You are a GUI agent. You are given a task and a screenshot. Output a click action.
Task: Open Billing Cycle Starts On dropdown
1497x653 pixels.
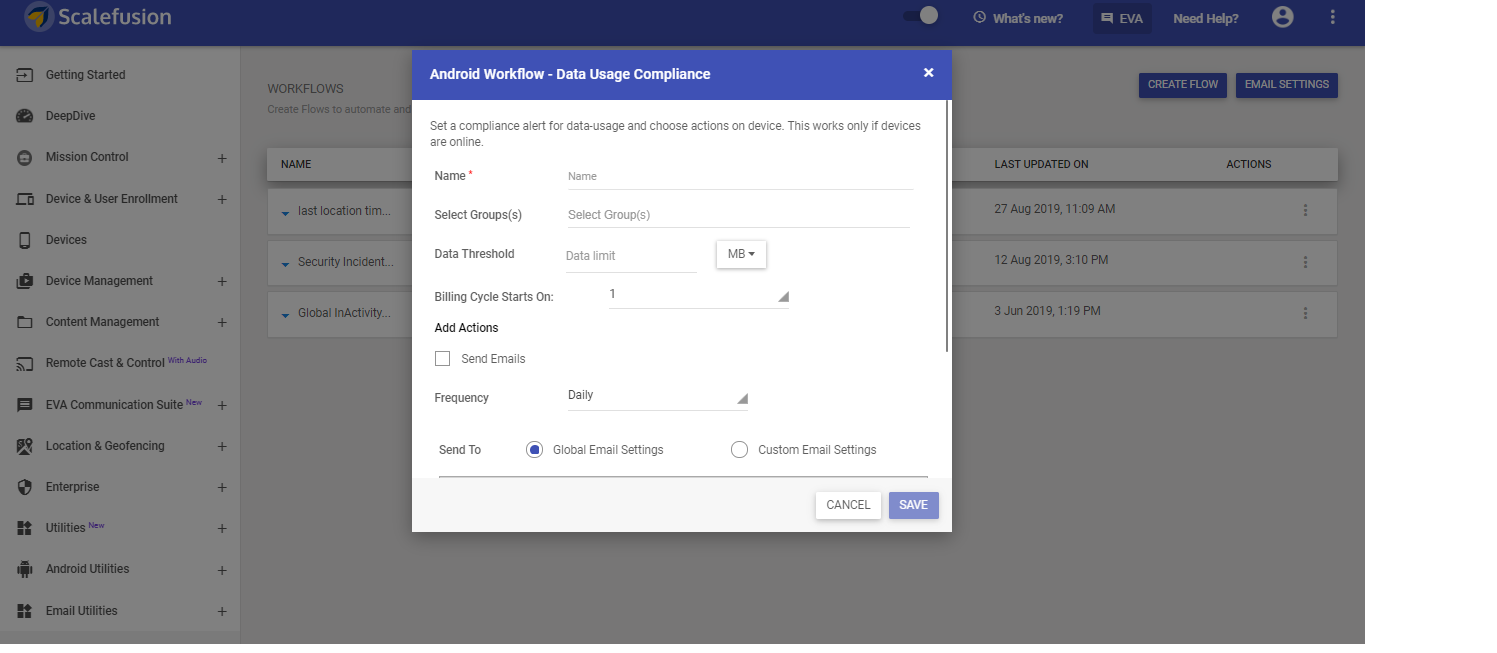698,296
